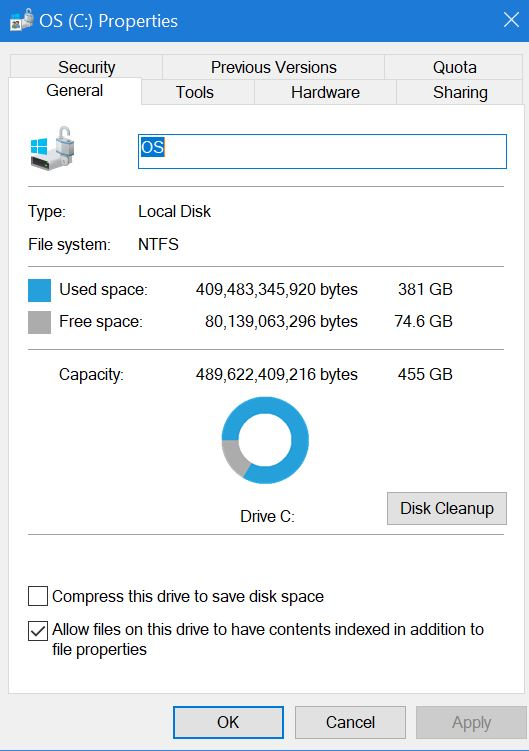Screen dimensions: 529x751
Task: Open the Hardware tab
Action: (x=325, y=92)
